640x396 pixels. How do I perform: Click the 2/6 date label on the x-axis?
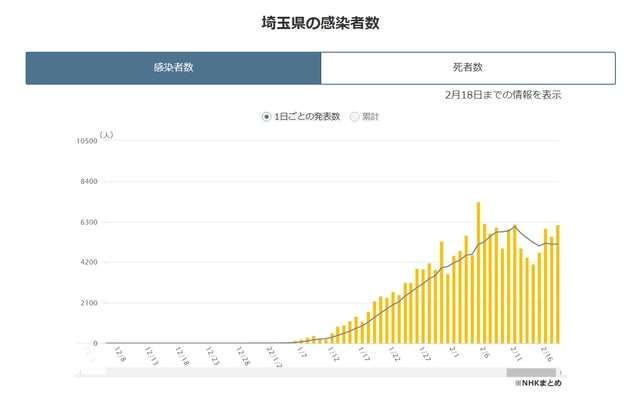point(484,353)
